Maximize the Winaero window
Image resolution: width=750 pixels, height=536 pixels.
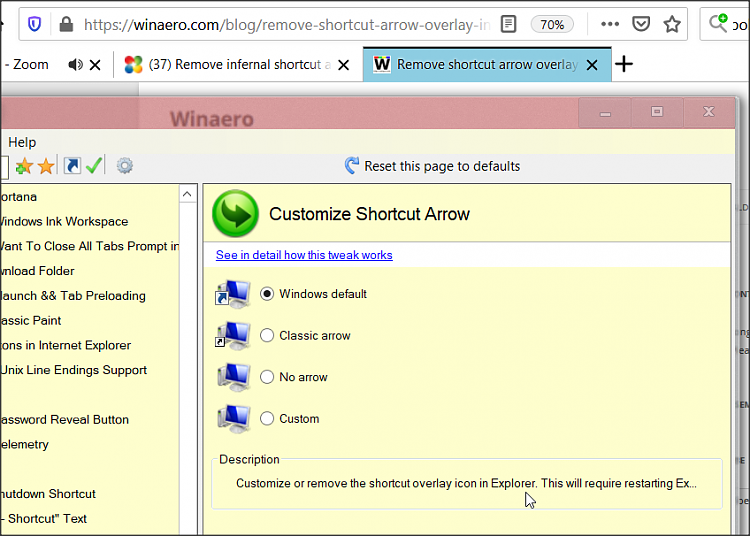coord(657,112)
